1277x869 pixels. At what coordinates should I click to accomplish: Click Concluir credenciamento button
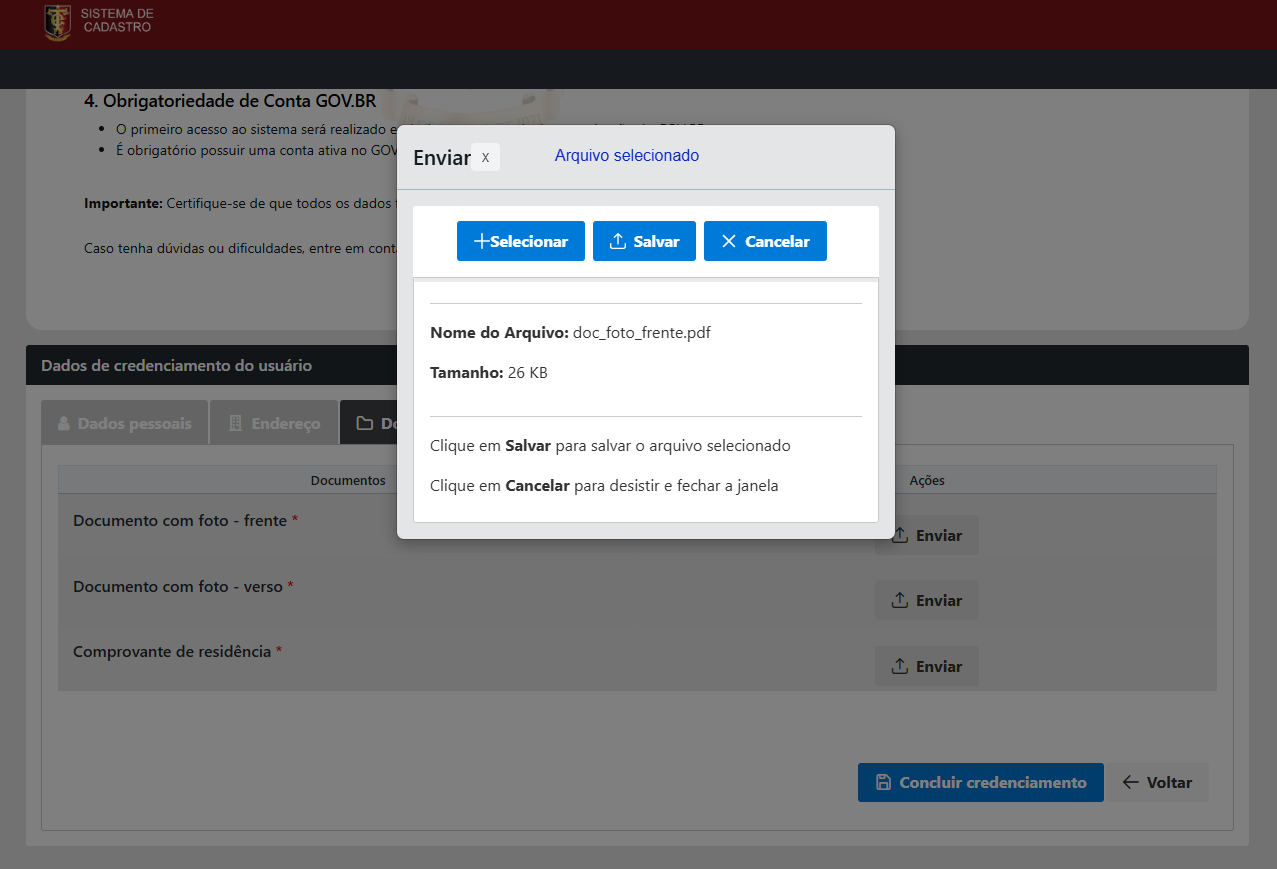[980, 782]
